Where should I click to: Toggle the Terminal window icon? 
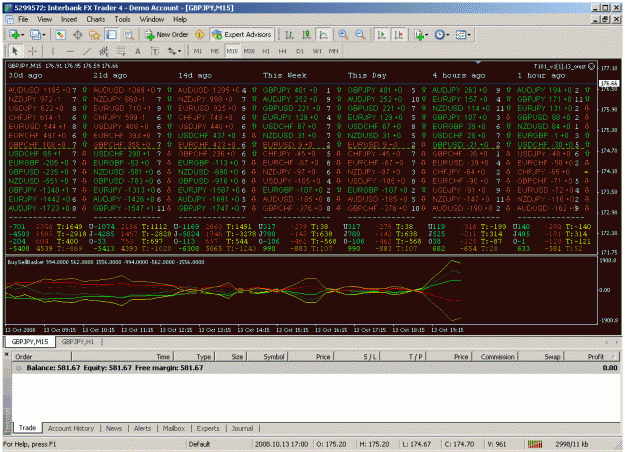point(112,35)
